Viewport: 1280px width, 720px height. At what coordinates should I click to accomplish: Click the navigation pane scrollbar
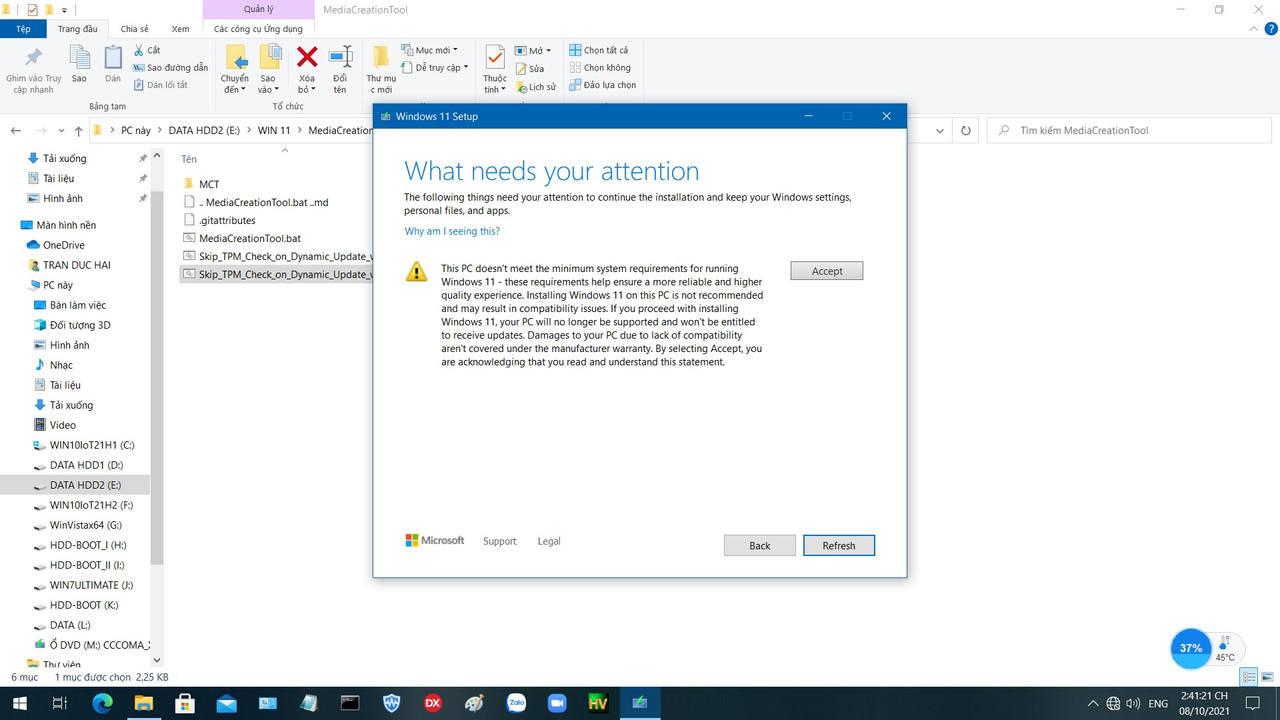tap(156, 380)
